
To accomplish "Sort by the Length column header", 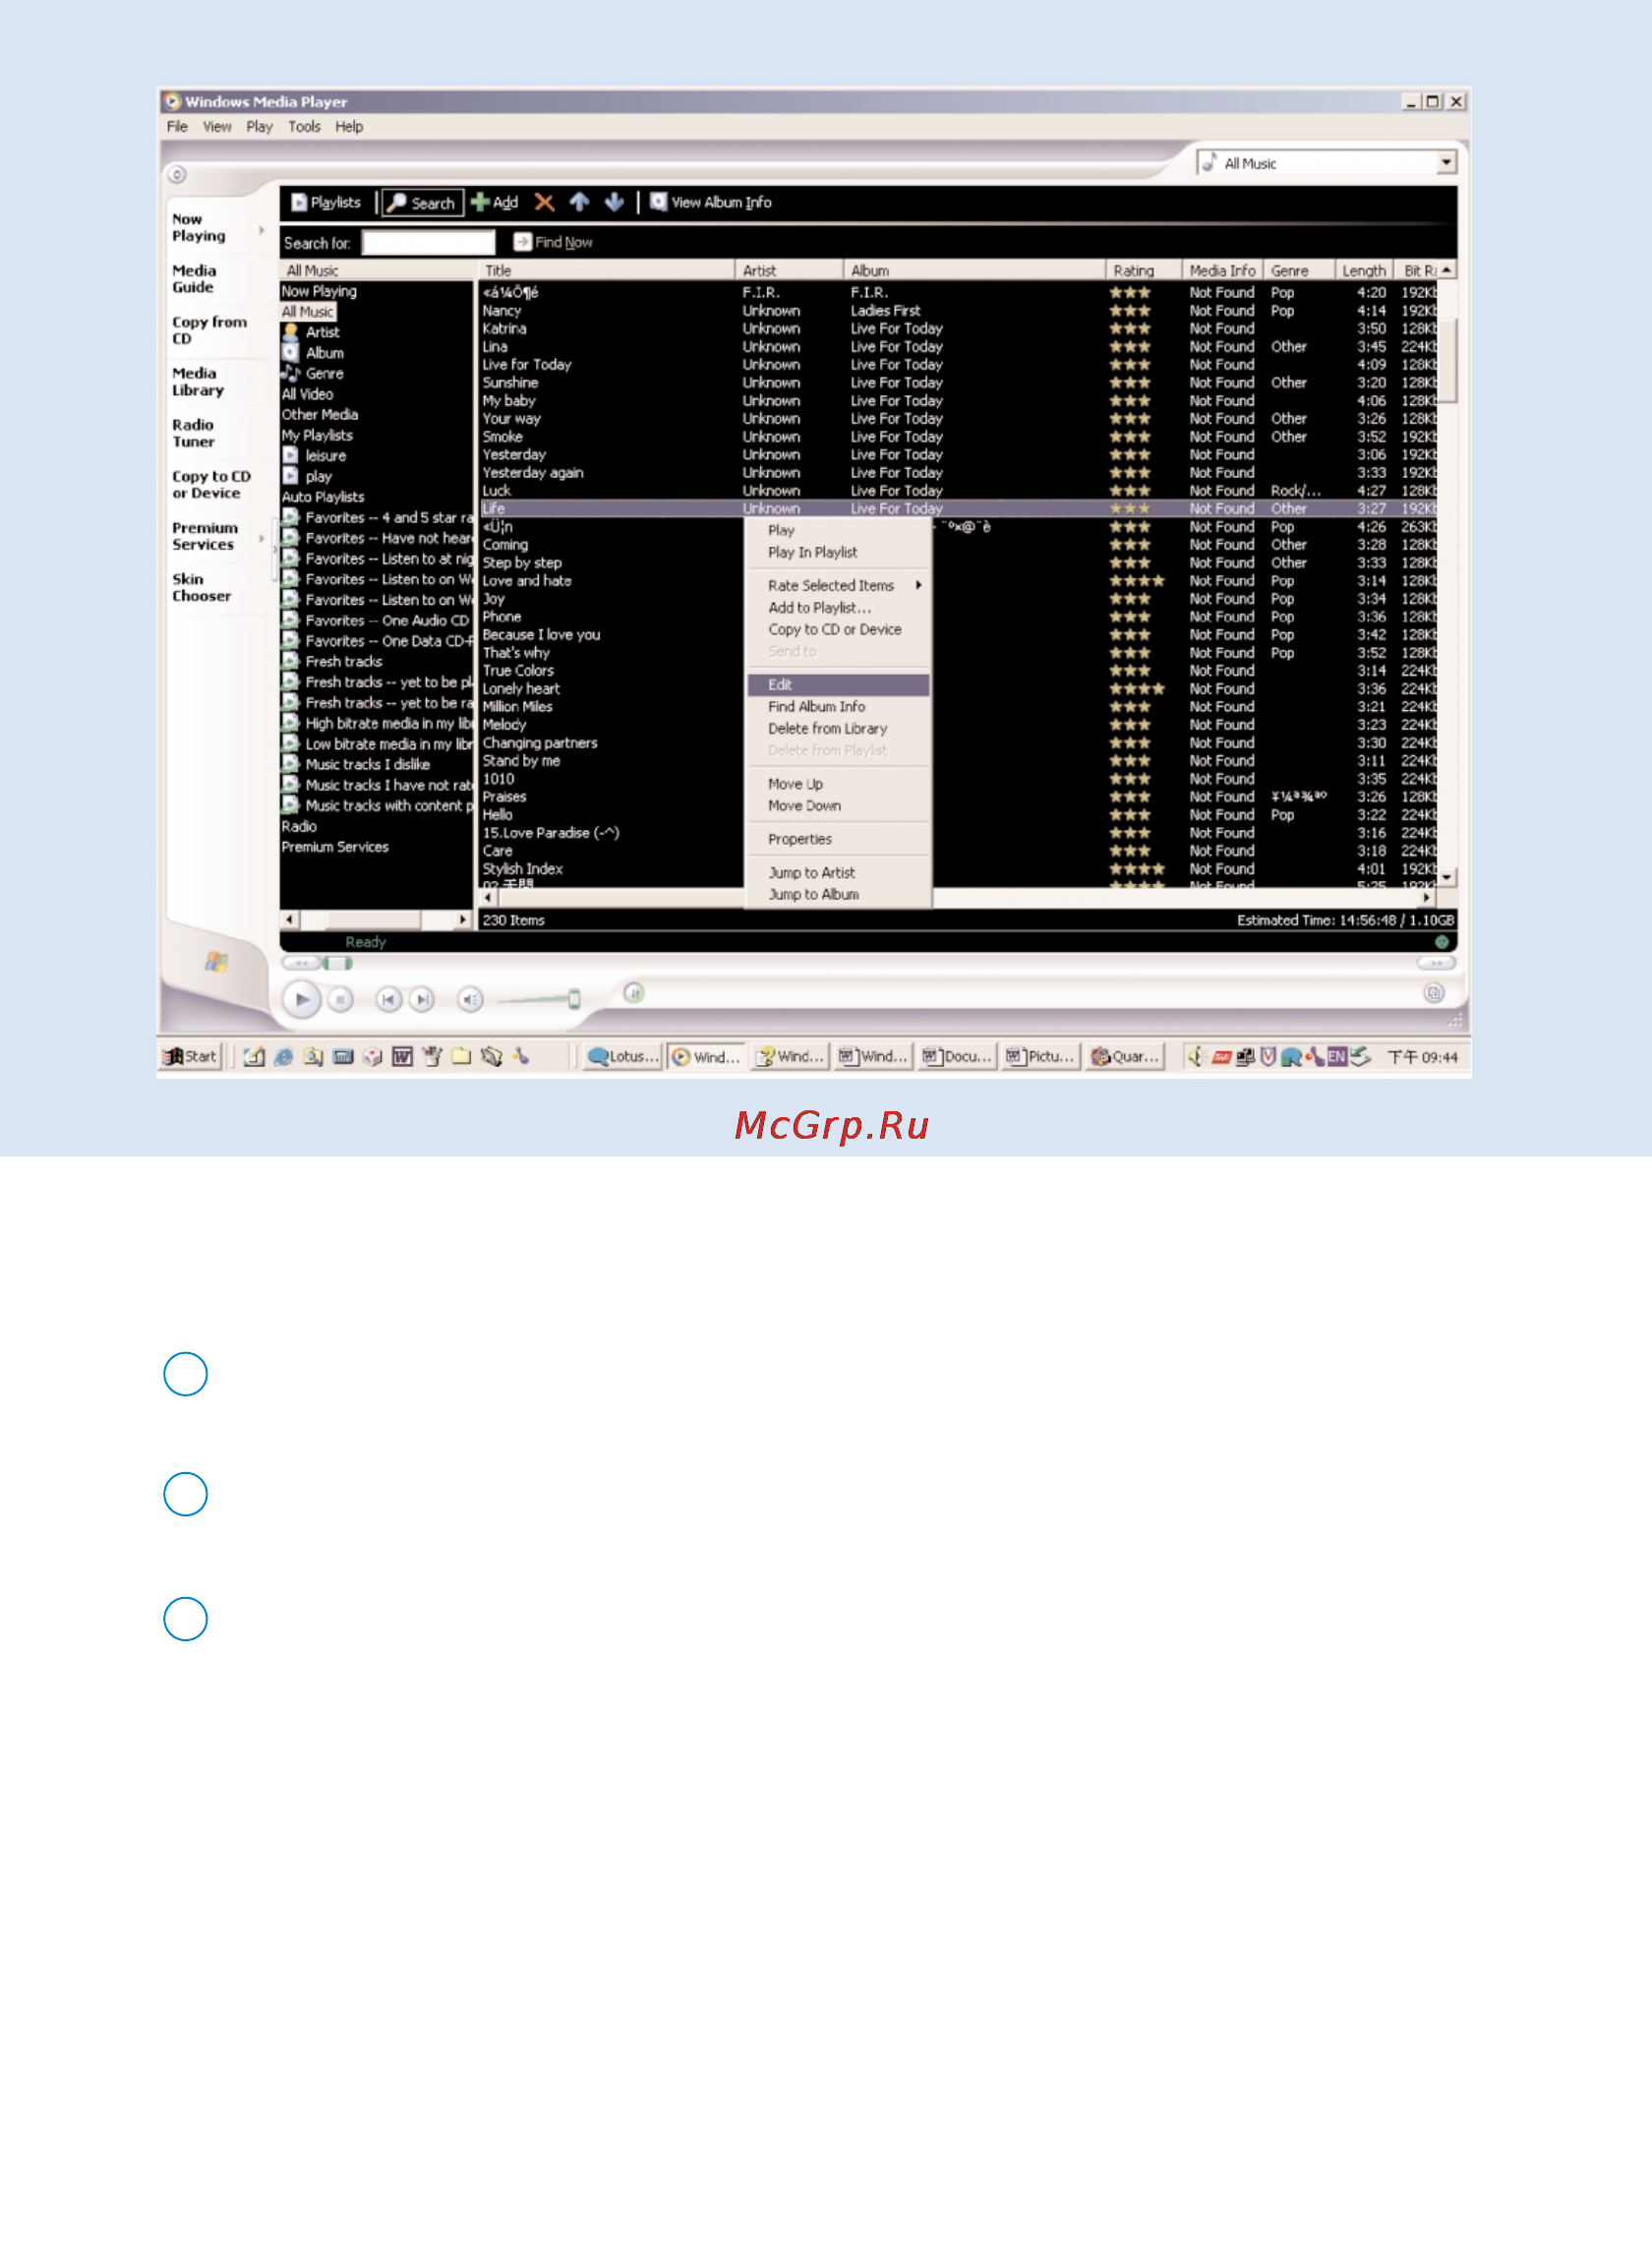I will tap(1364, 271).
